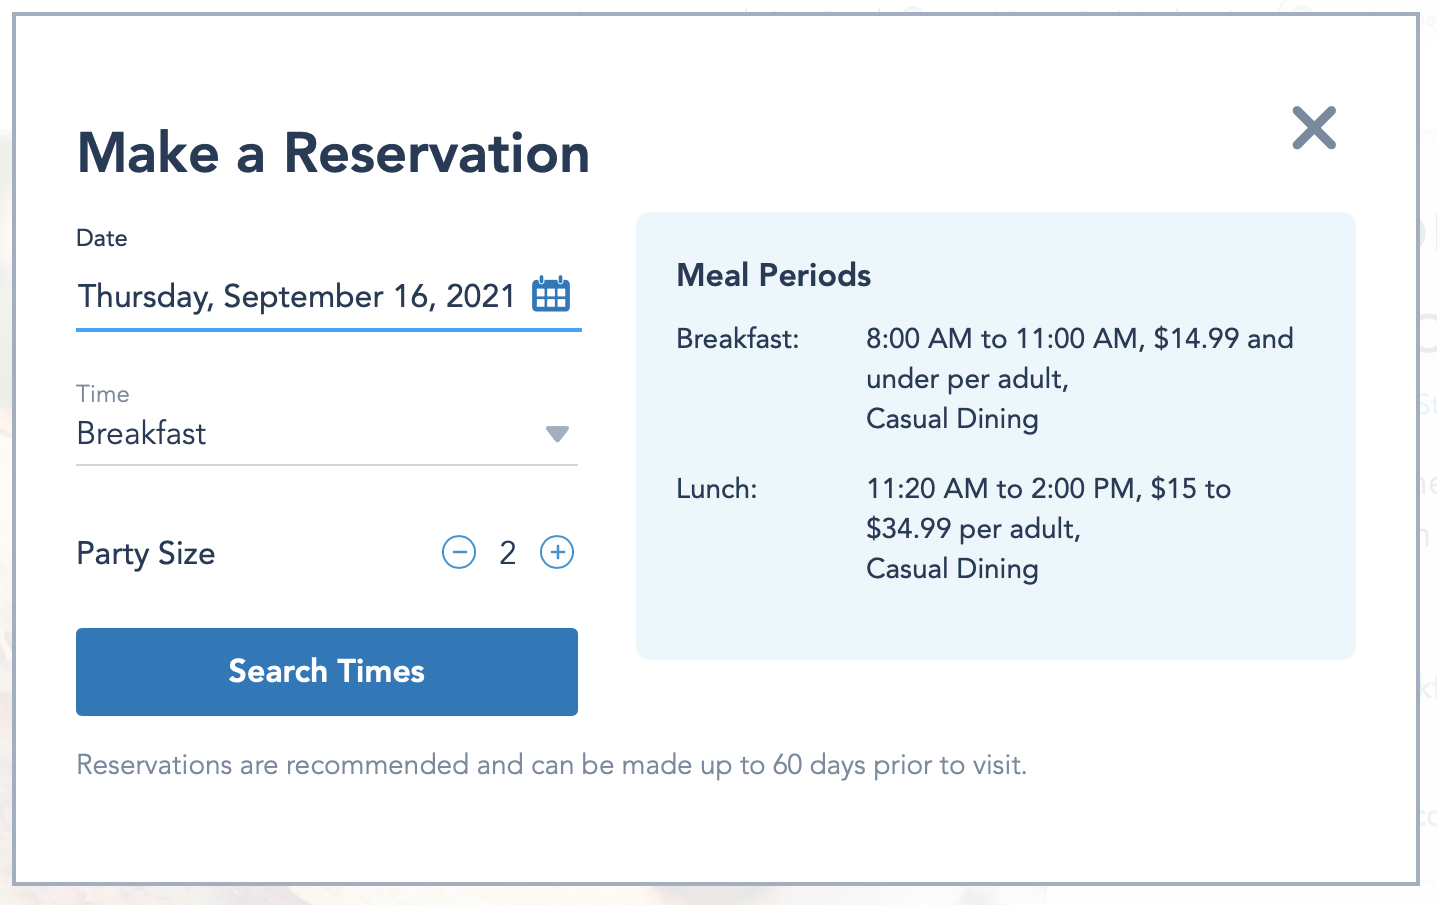Click the Thursday, September 16, 2021 date field
The width and height of the screenshot is (1437, 905).
[296, 296]
